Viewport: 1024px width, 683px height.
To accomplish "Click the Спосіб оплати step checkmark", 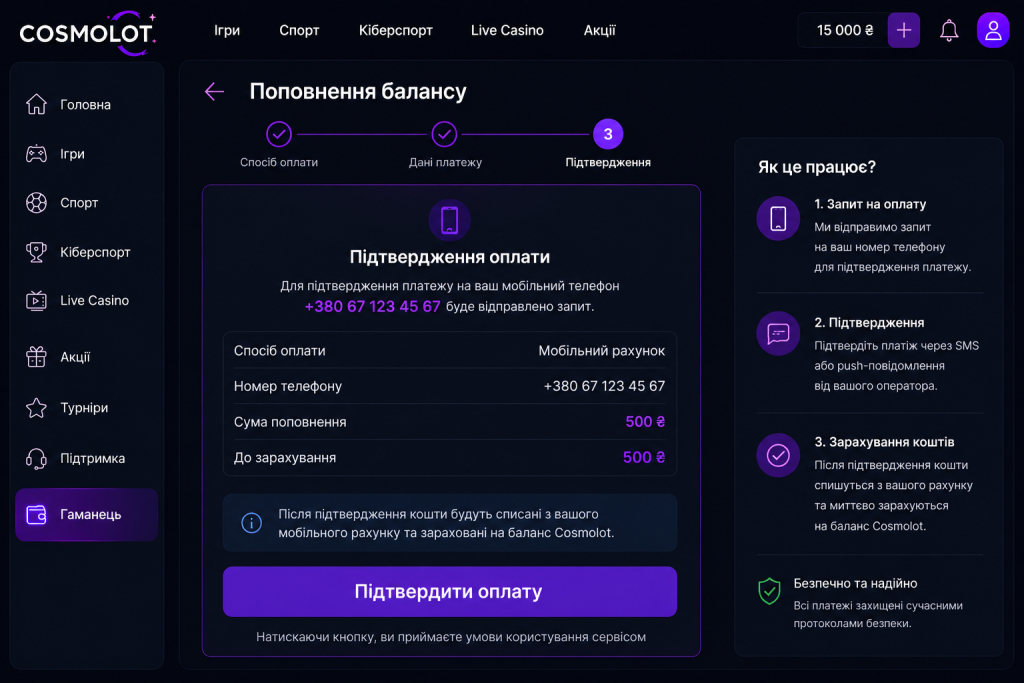I will click(279, 135).
